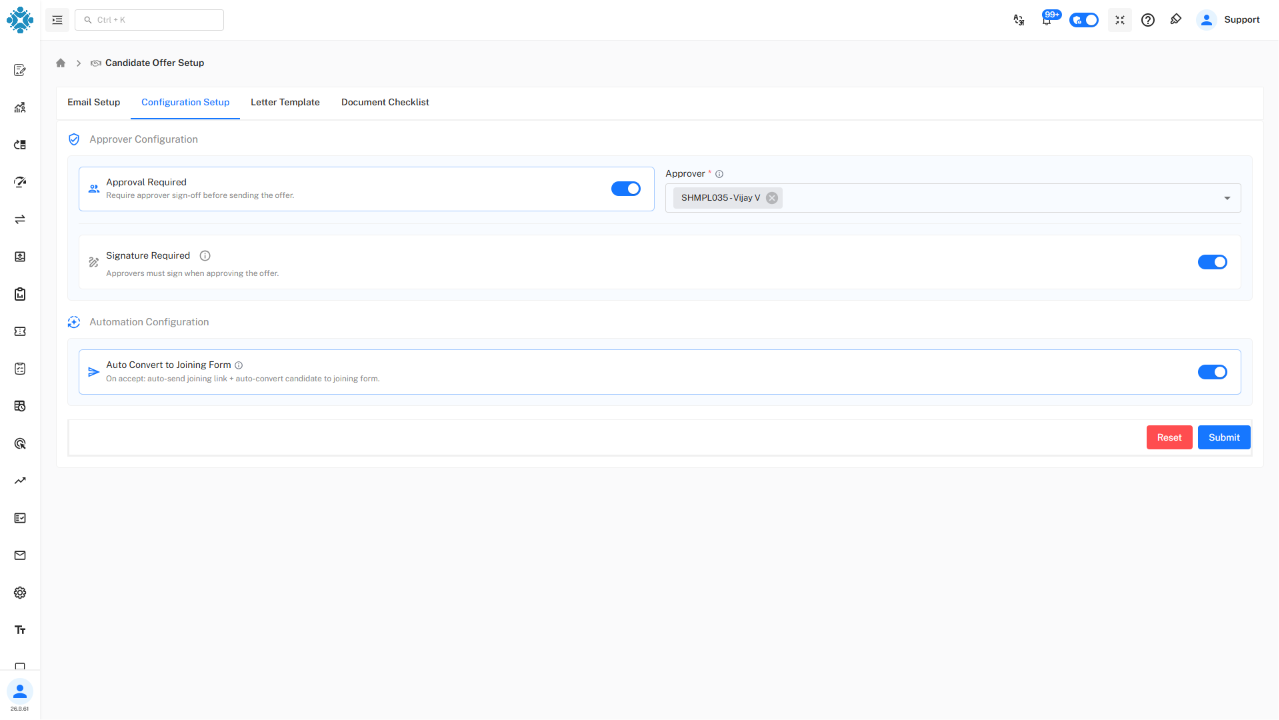The height and width of the screenshot is (720, 1279).
Task: Click info icon next to Approver label
Action: [719, 174]
